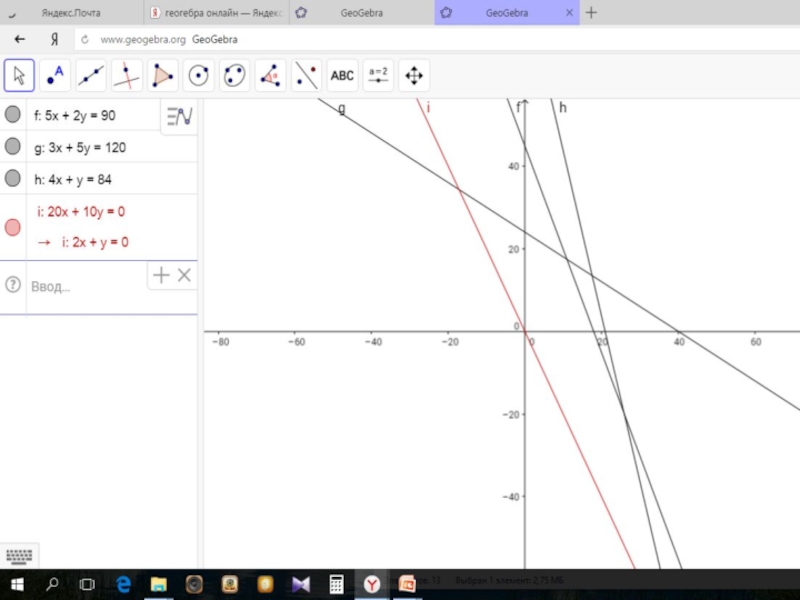Select the Circle with center tool
800x600 pixels.
pos(199,75)
